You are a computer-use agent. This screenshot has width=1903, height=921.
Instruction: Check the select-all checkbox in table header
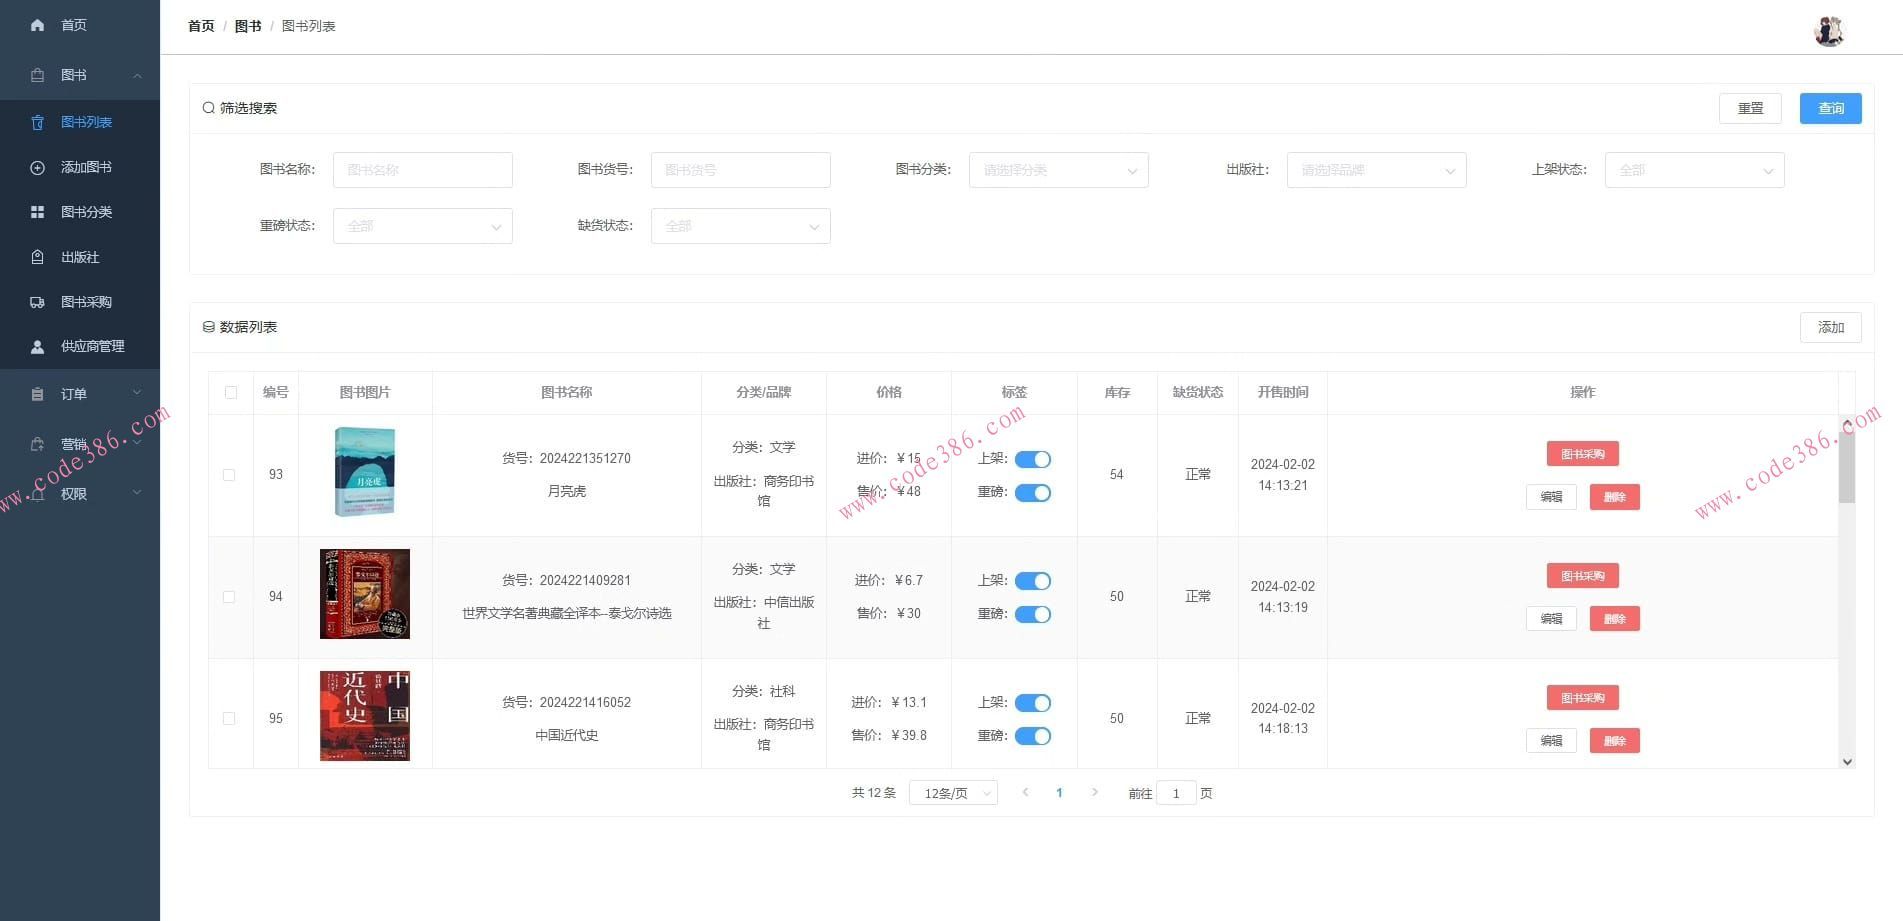(x=231, y=393)
